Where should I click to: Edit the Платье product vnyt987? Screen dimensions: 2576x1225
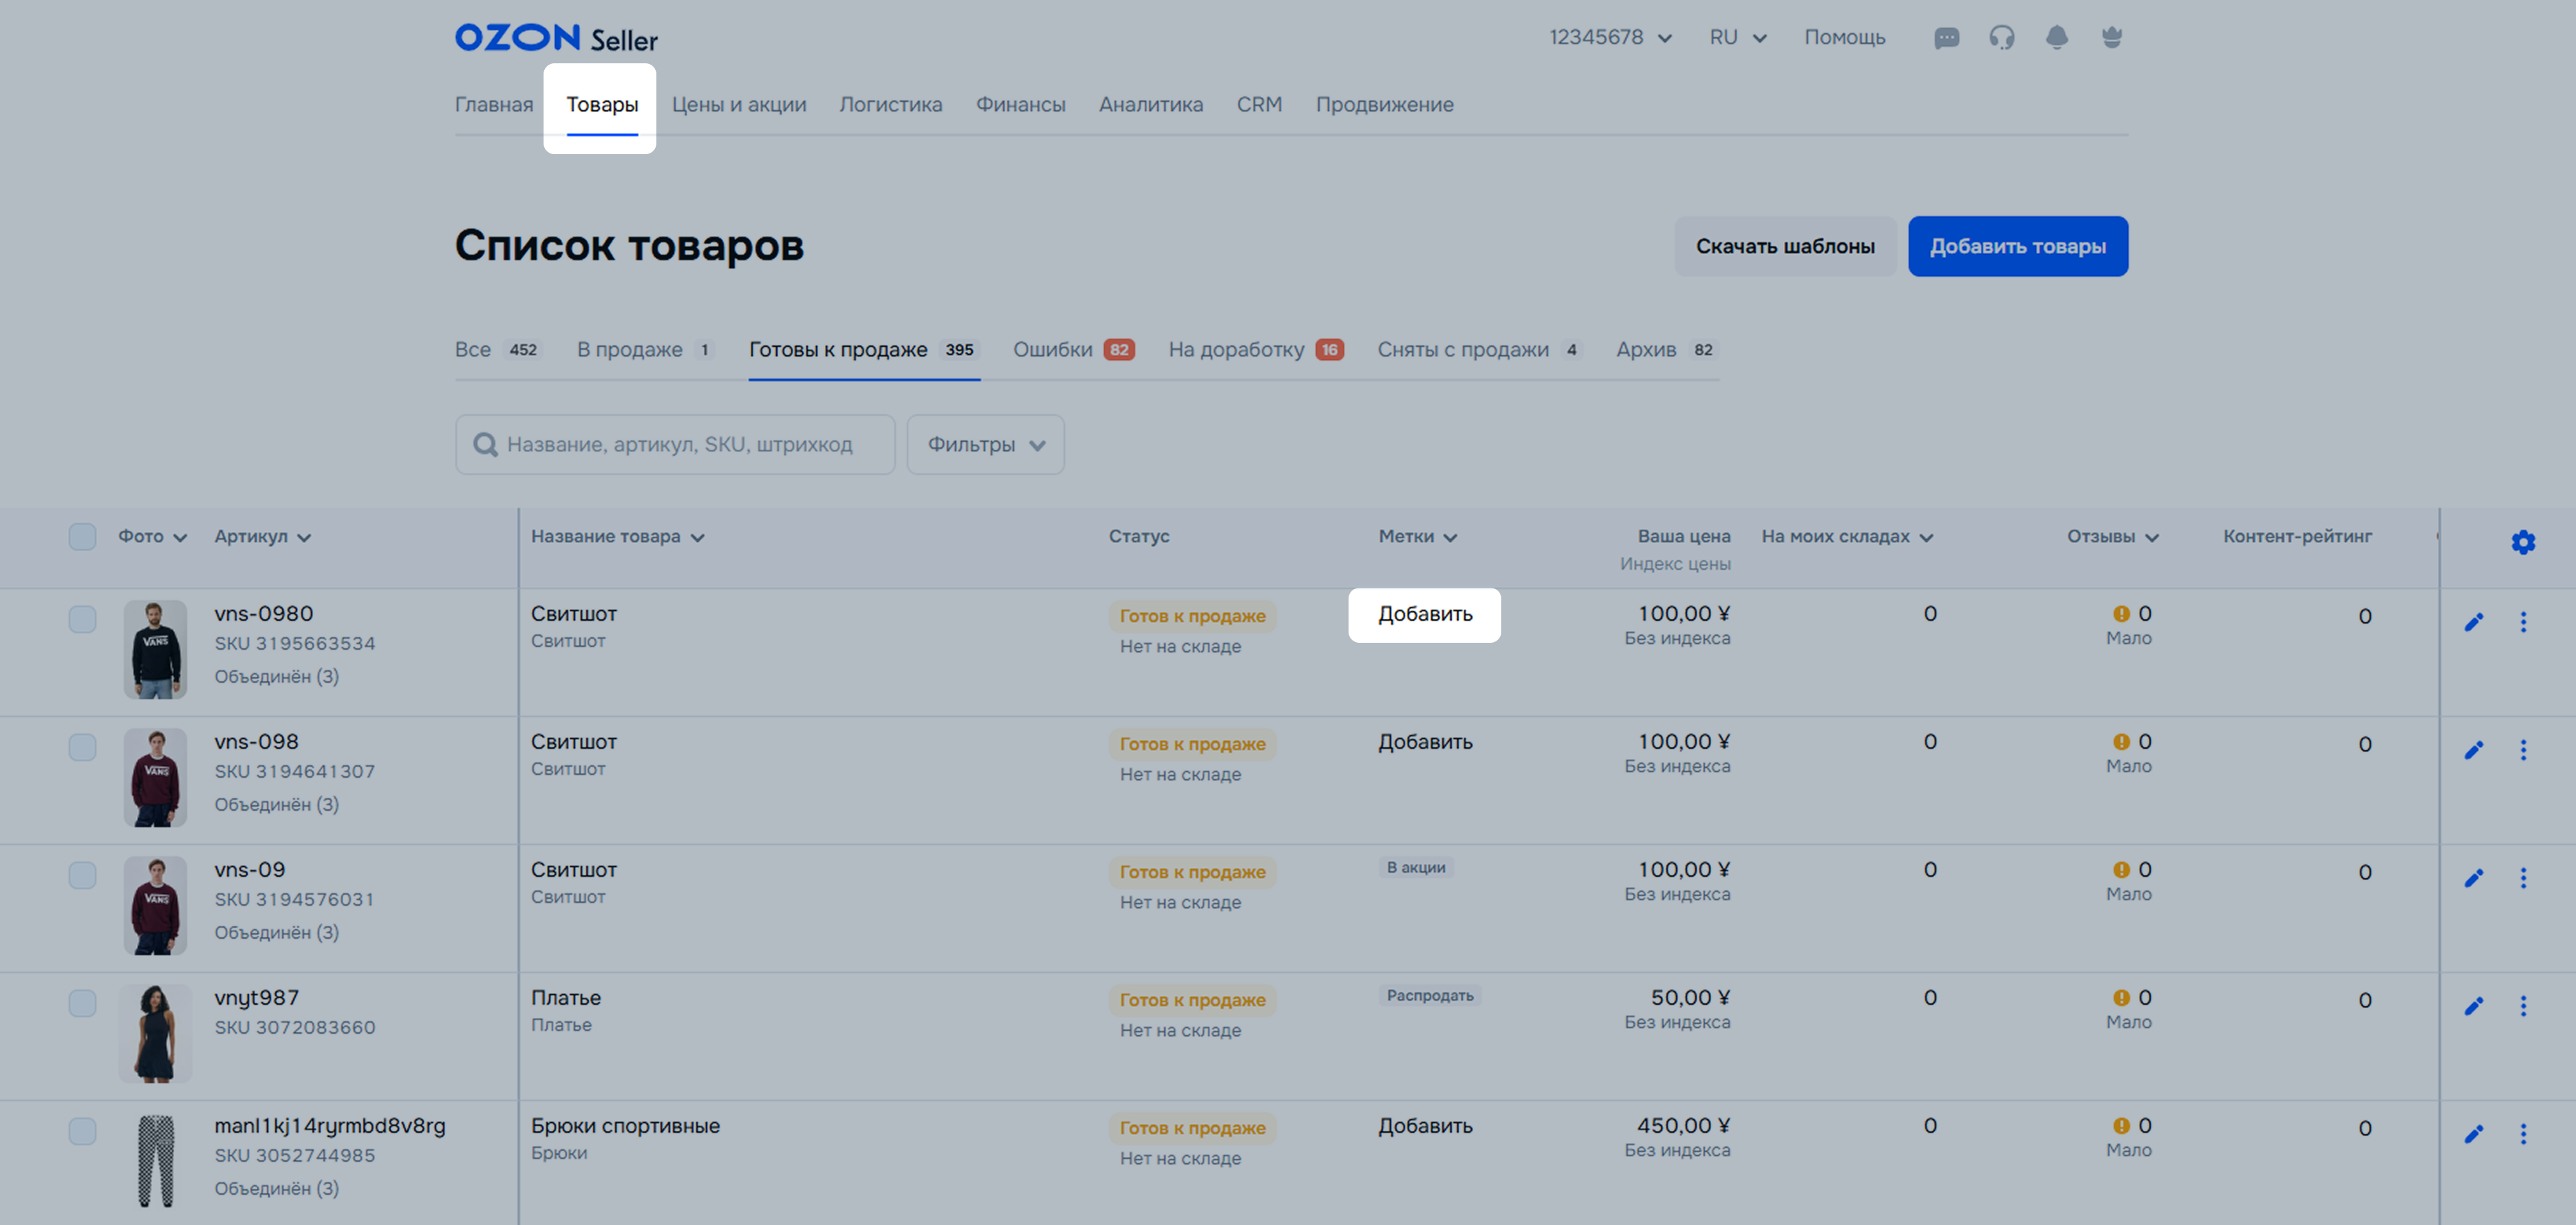tap(2473, 1006)
